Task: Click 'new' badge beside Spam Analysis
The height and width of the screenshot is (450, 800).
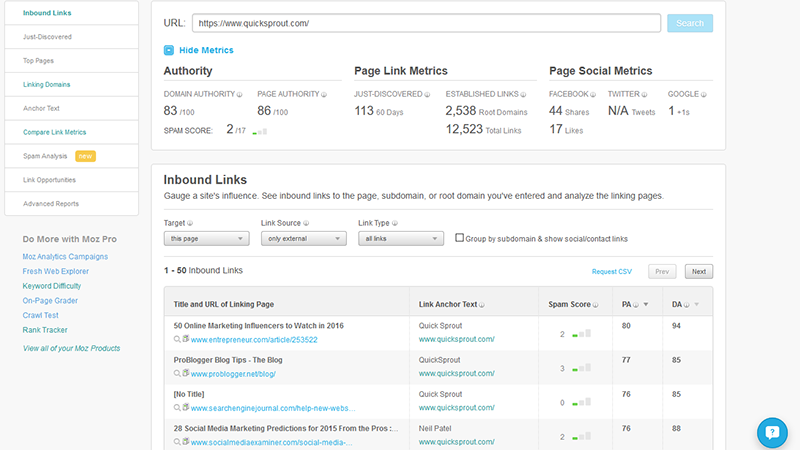Action: 85,156
